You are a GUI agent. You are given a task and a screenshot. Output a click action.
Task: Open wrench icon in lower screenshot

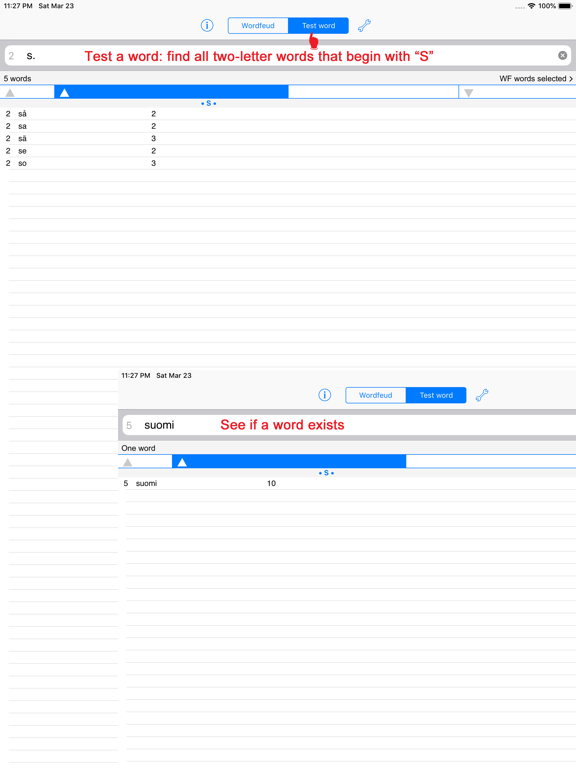pos(482,395)
